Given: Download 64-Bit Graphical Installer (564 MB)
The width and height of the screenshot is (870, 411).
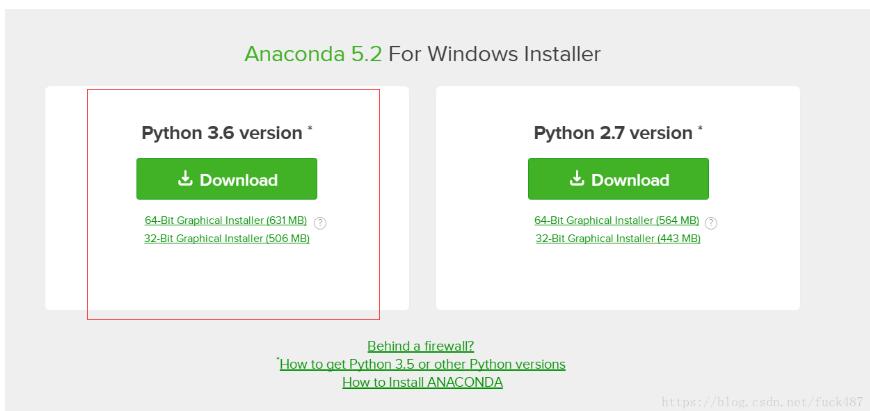Looking at the screenshot, I should pyautogui.click(x=617, y=220).
